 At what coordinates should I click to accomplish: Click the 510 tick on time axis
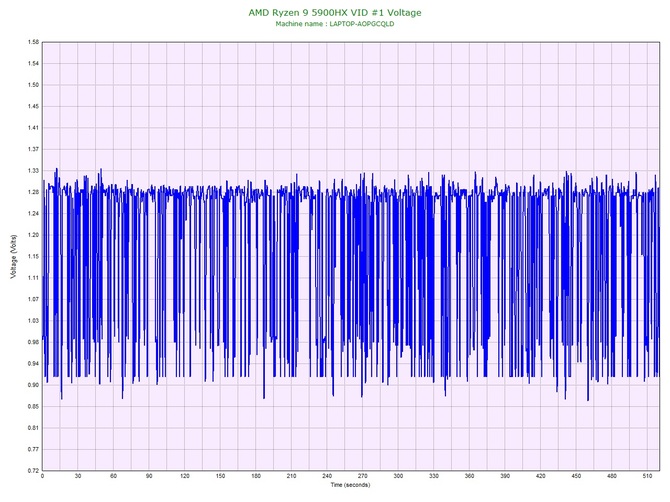[x=647, y=476]
